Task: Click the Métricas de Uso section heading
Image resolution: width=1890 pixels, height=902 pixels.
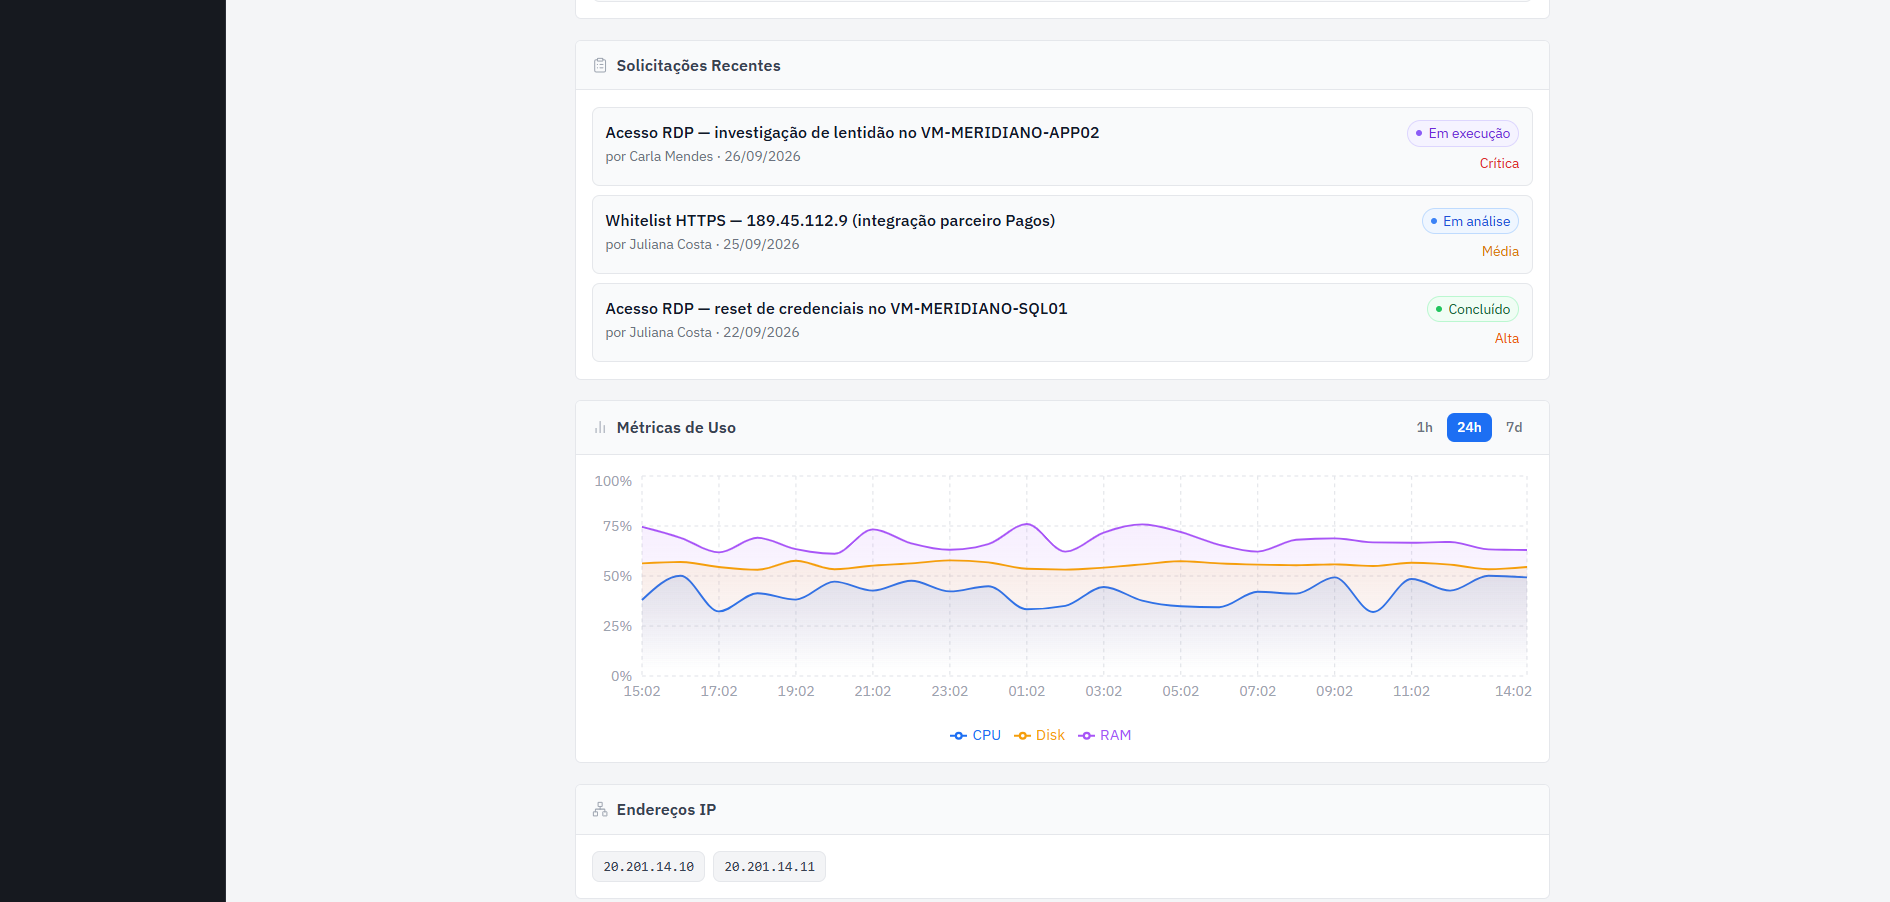Action: tap(676, 428)
